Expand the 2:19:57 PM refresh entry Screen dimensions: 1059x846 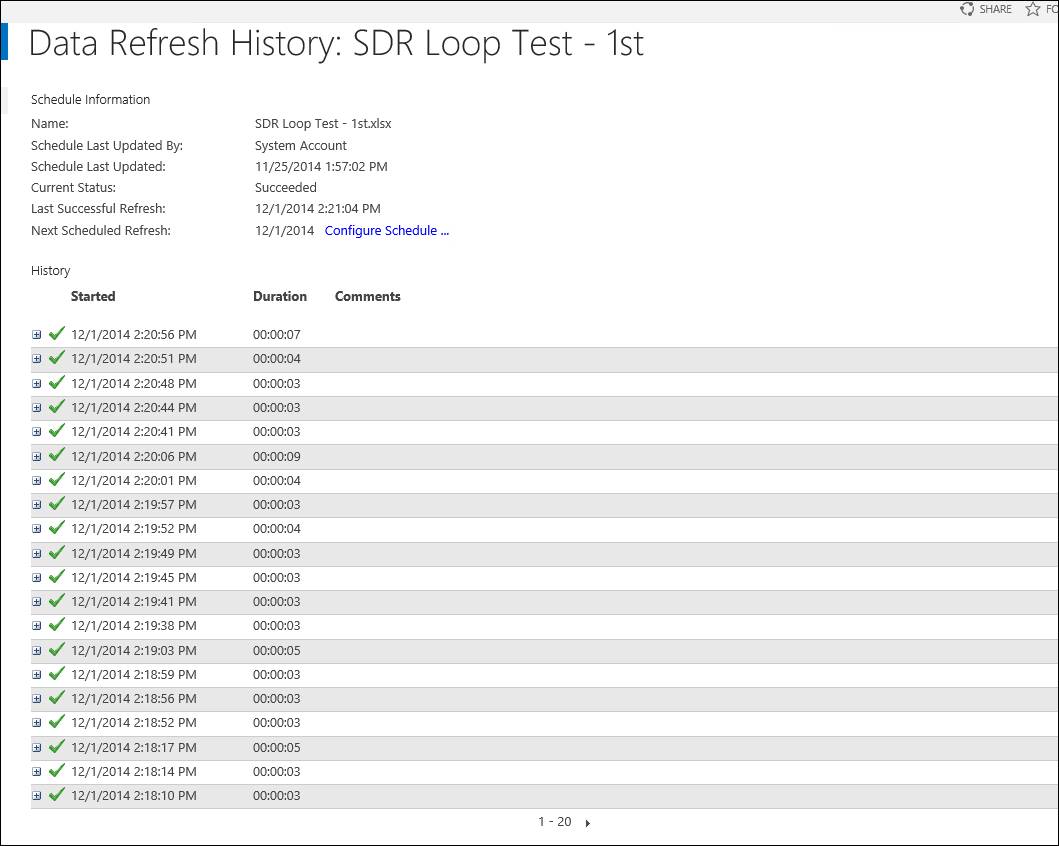coord(36,505)
